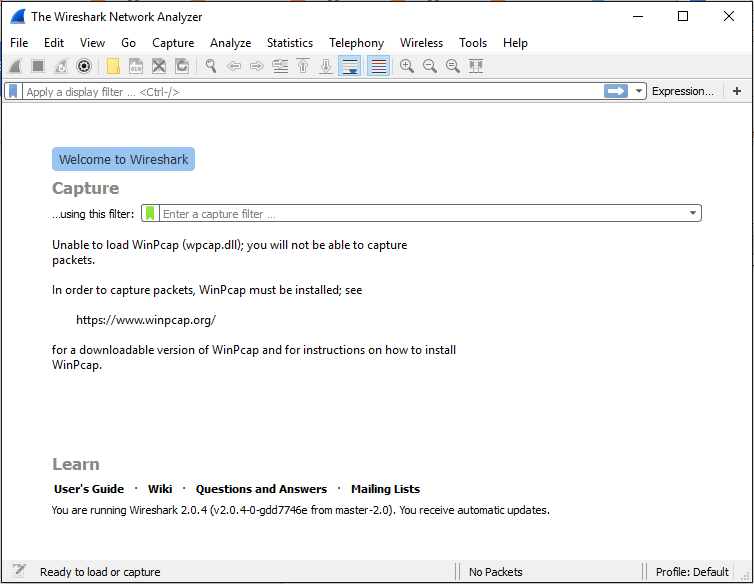Click the Save capture file icon
The width and height of the screenshot is (754, 584).
click(136, 66)
